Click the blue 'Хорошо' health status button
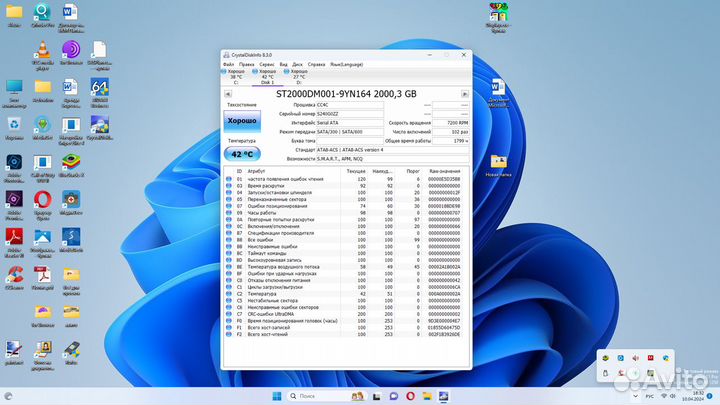Screen dimensions: 720x405 coord(241,121)
